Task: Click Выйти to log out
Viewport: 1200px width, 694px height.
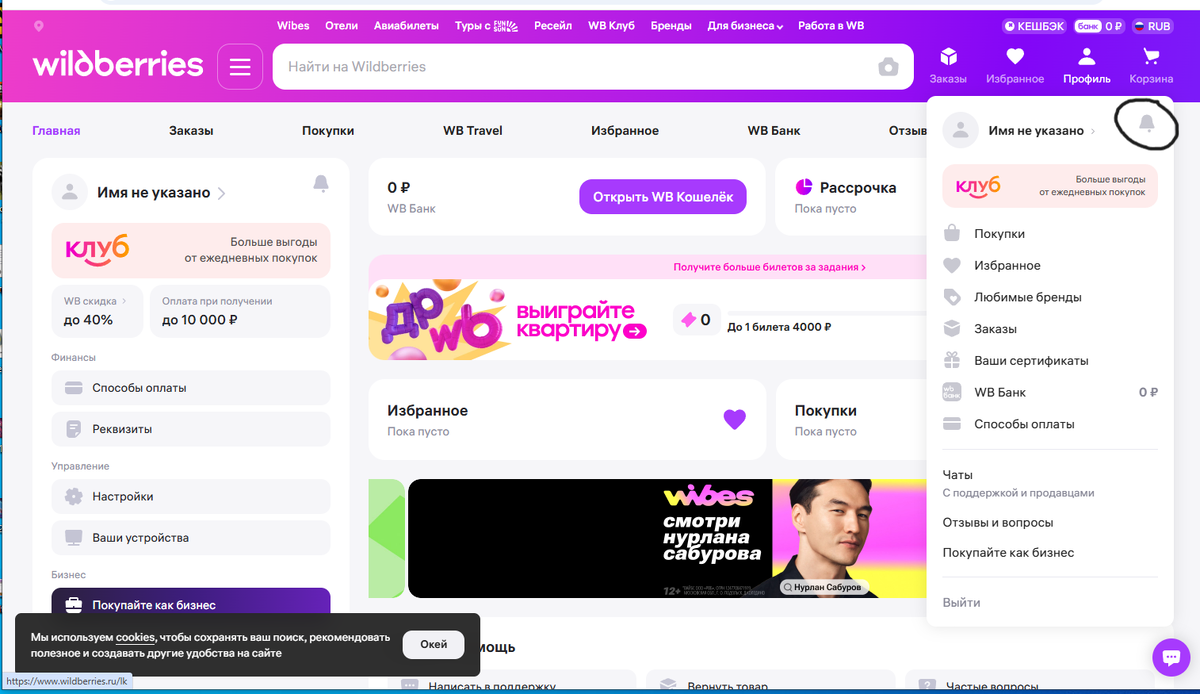Action: tap(961, 603)
